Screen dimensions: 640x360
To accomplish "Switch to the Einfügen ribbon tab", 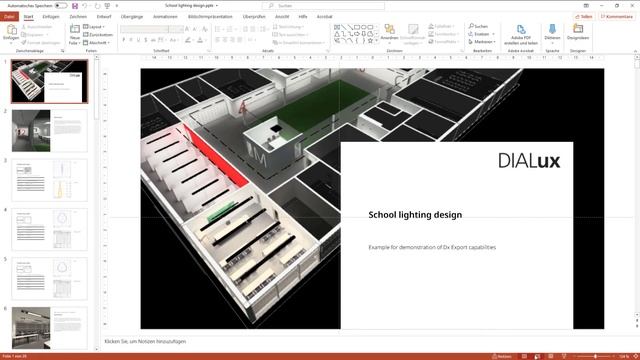I will pyautogui.click(x=51, y=17).
